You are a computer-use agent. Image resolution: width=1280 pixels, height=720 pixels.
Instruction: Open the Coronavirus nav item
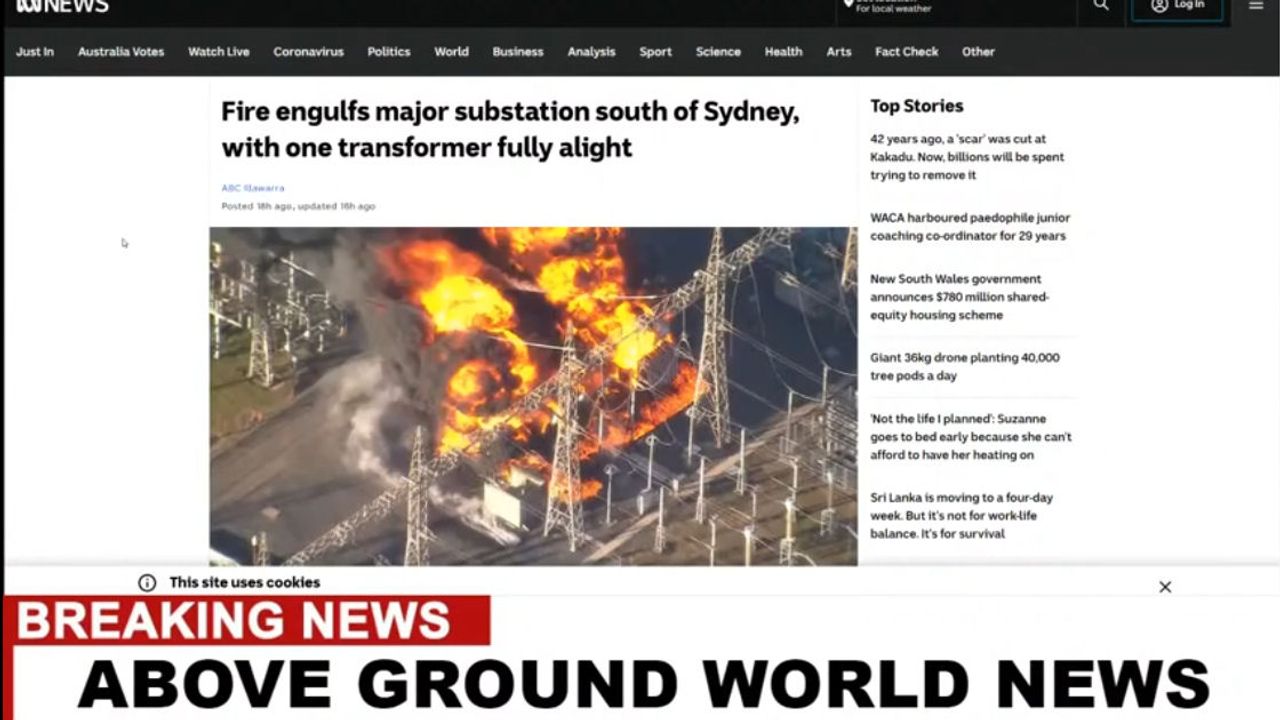[x=308, y=52]
